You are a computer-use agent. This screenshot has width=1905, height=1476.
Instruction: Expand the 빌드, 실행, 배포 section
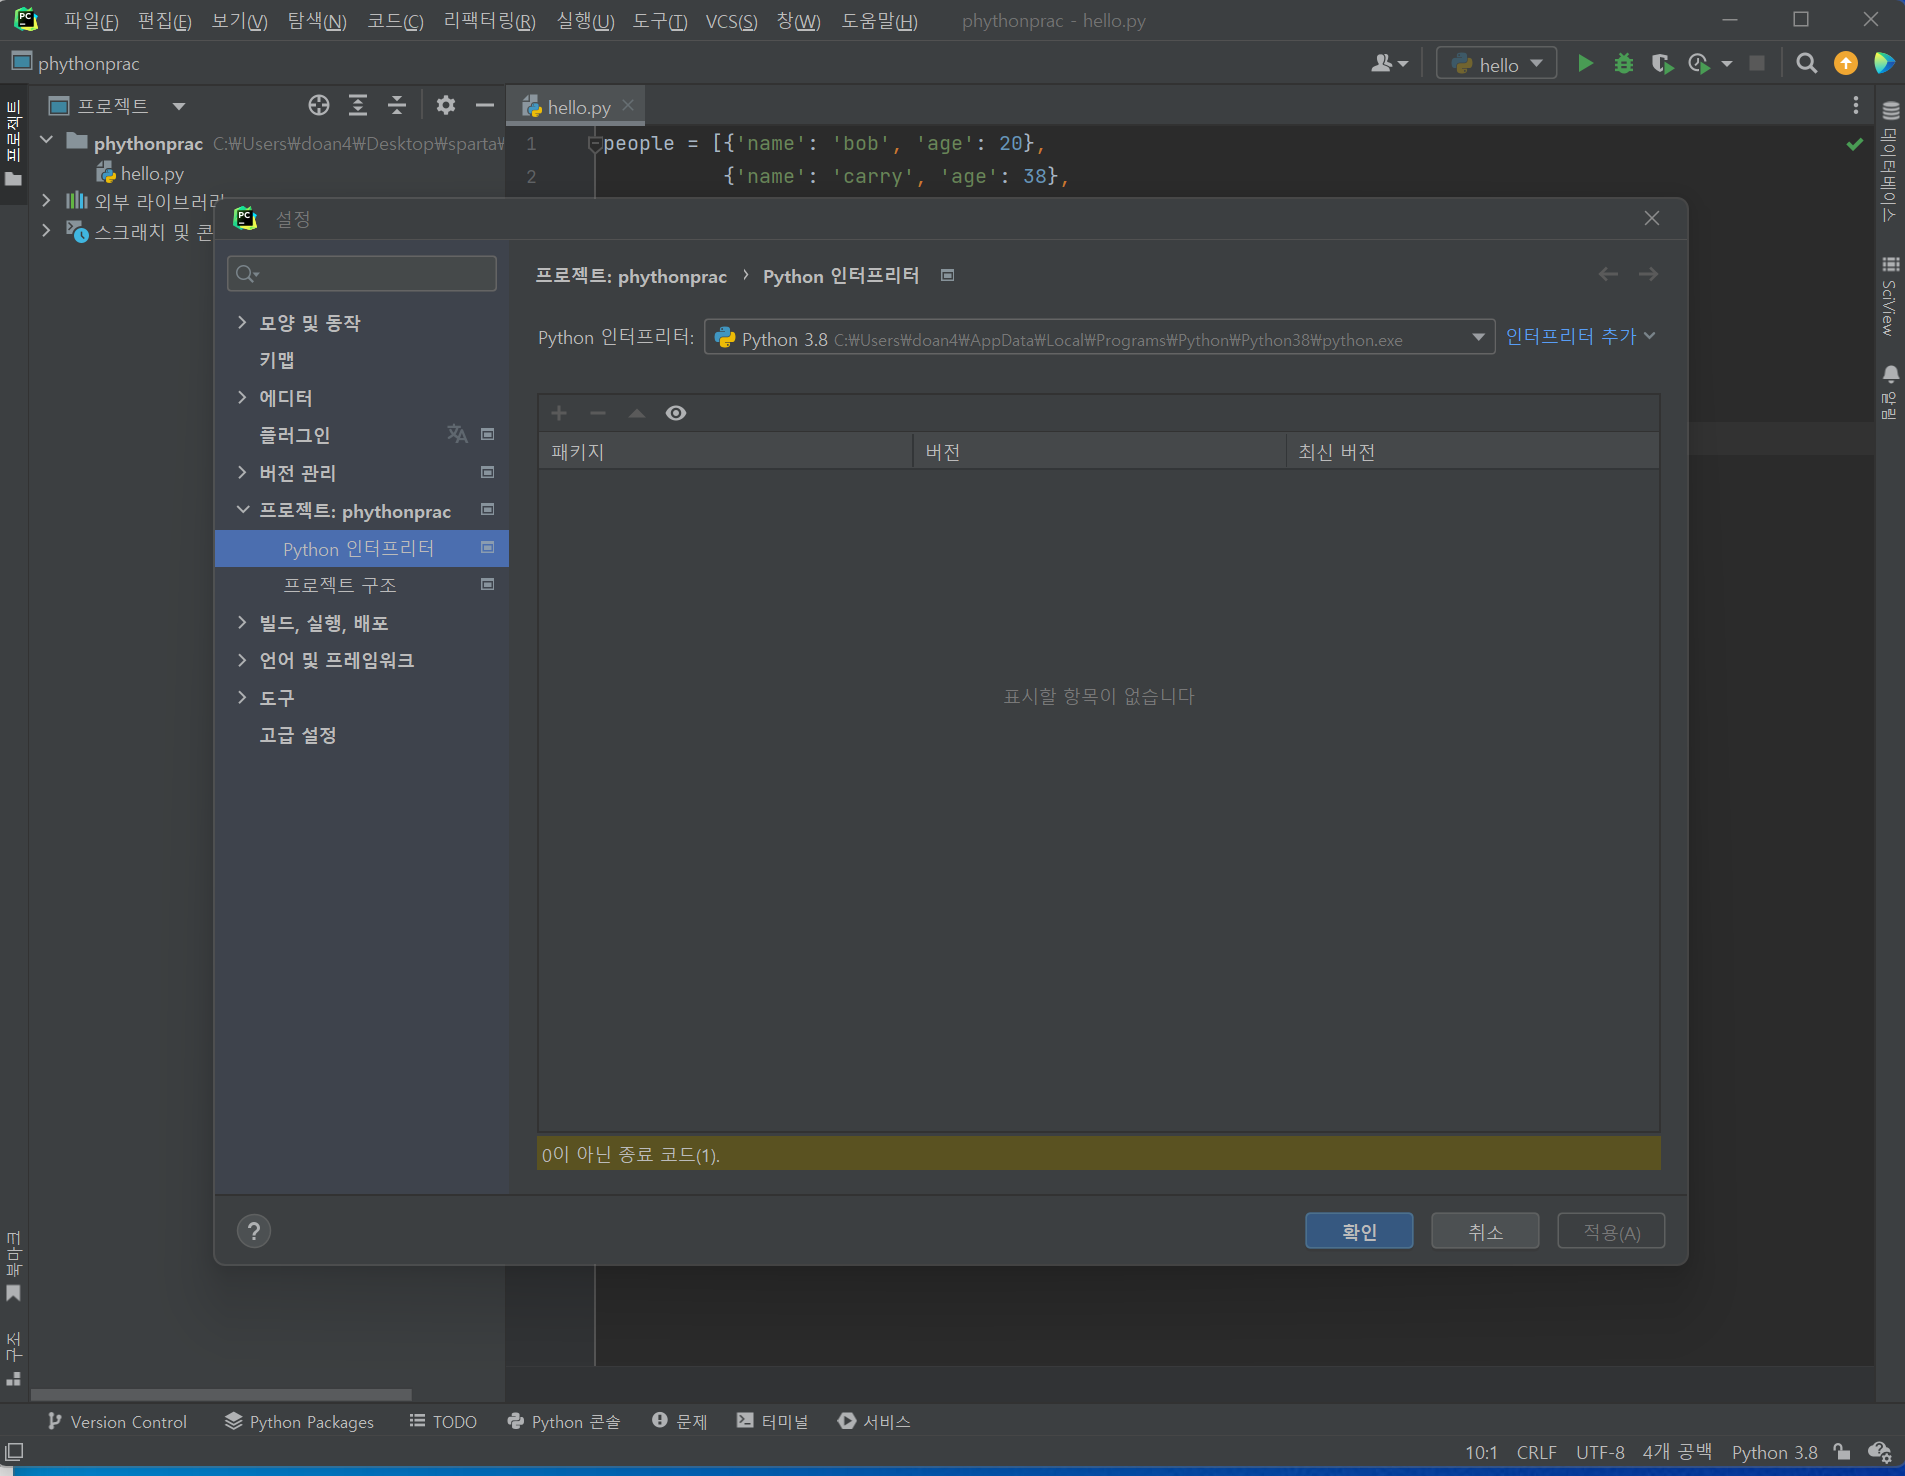pos(242,622)
